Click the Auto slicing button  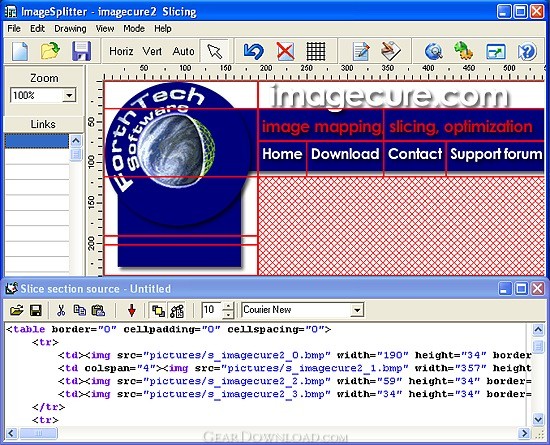tap(183, 51)
